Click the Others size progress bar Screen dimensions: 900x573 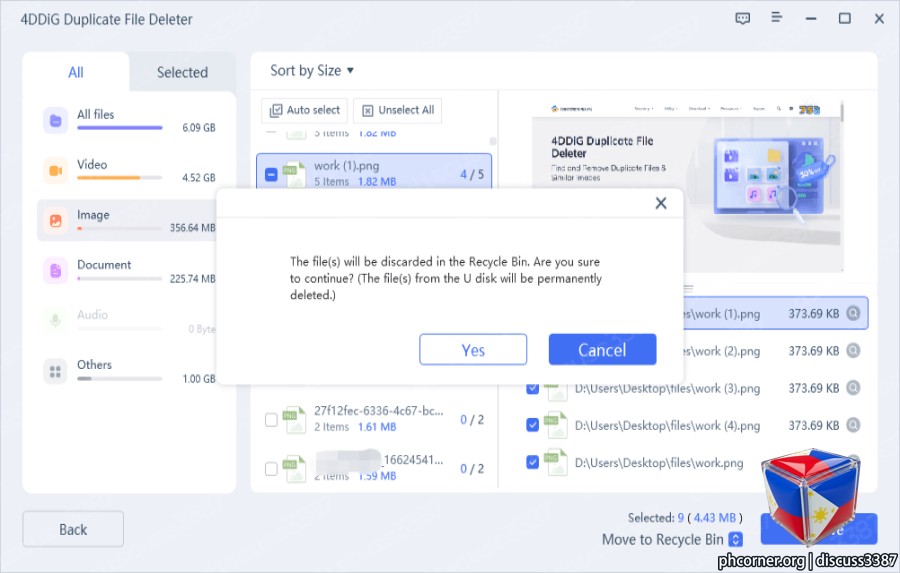tap(120, 379)
